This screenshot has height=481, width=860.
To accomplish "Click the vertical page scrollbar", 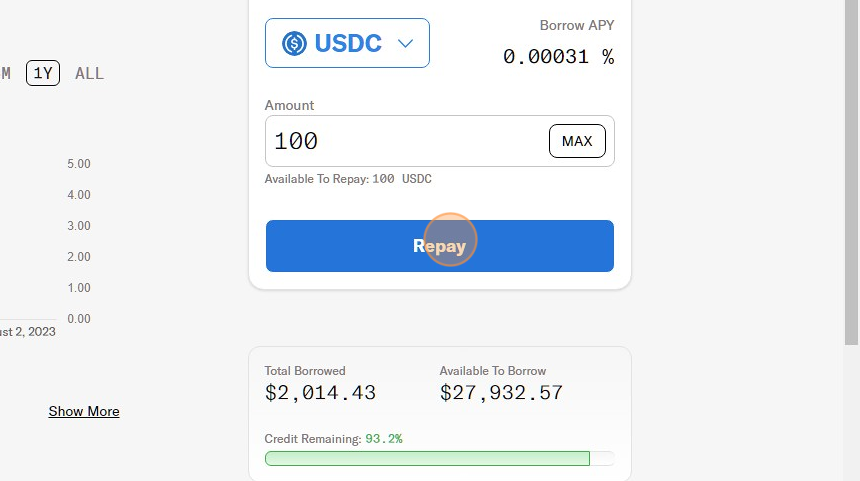I will pos(852,170).
